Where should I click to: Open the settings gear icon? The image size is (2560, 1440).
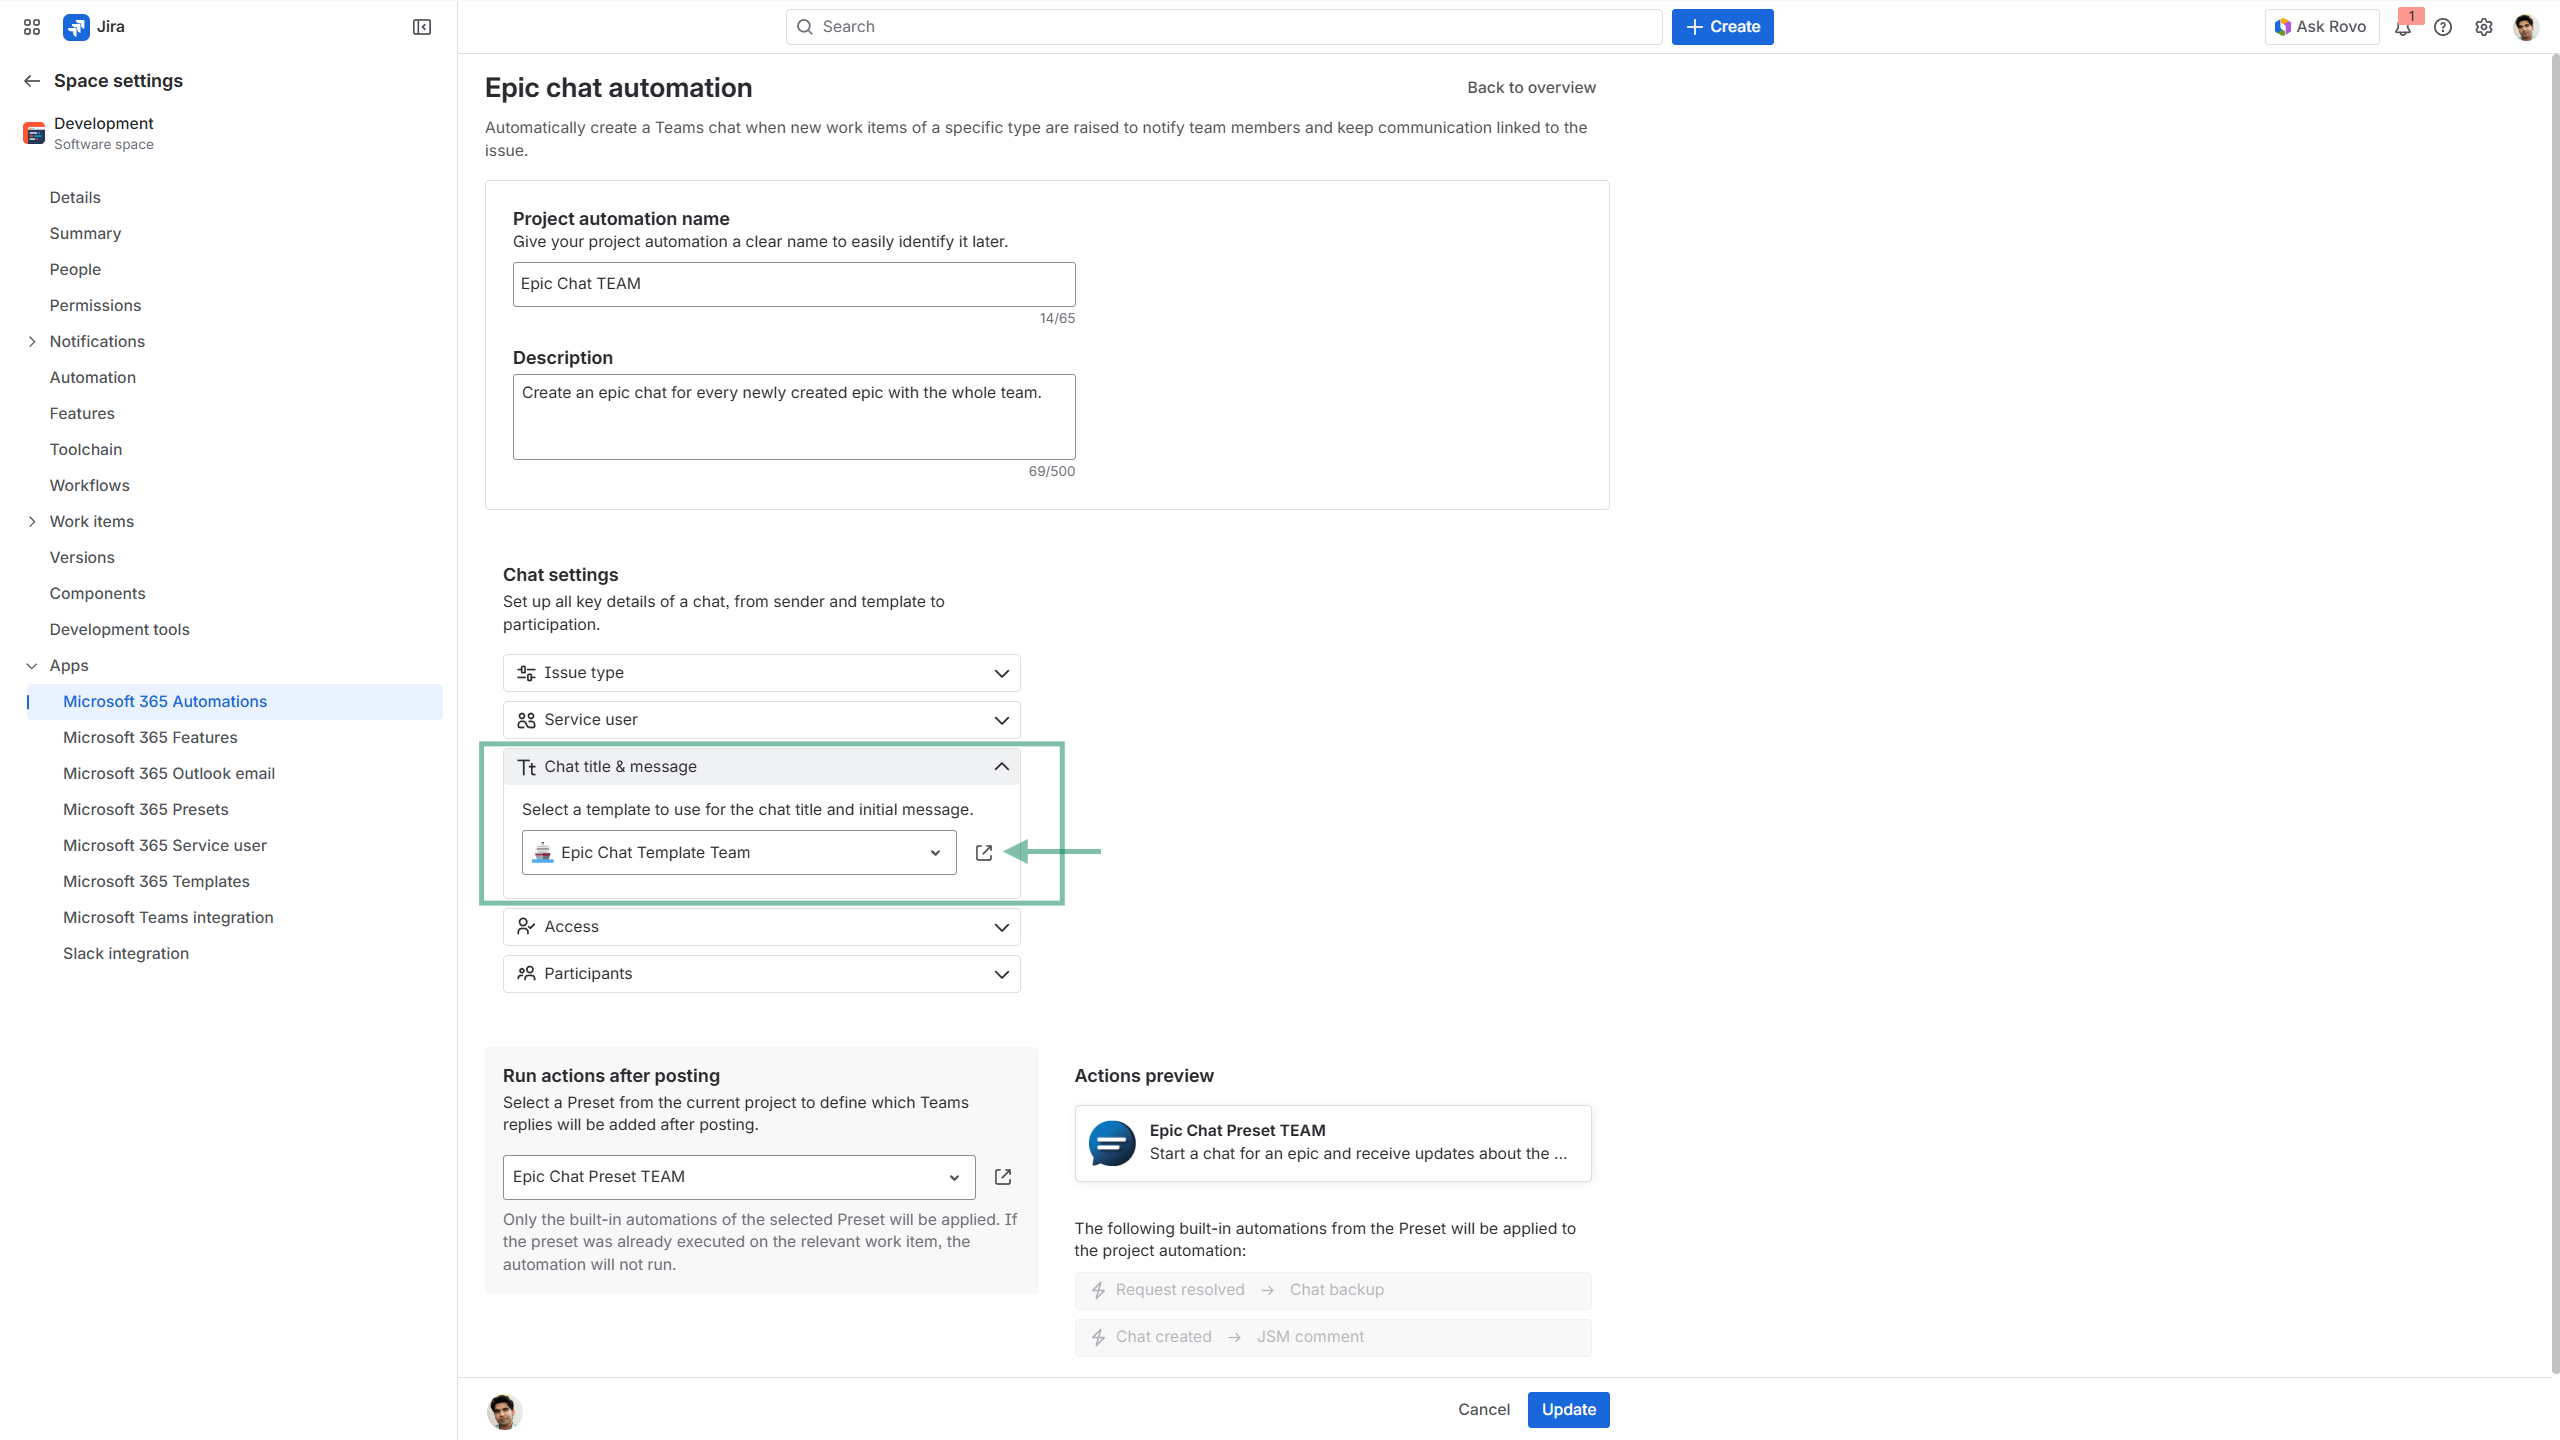[2484, 27]
